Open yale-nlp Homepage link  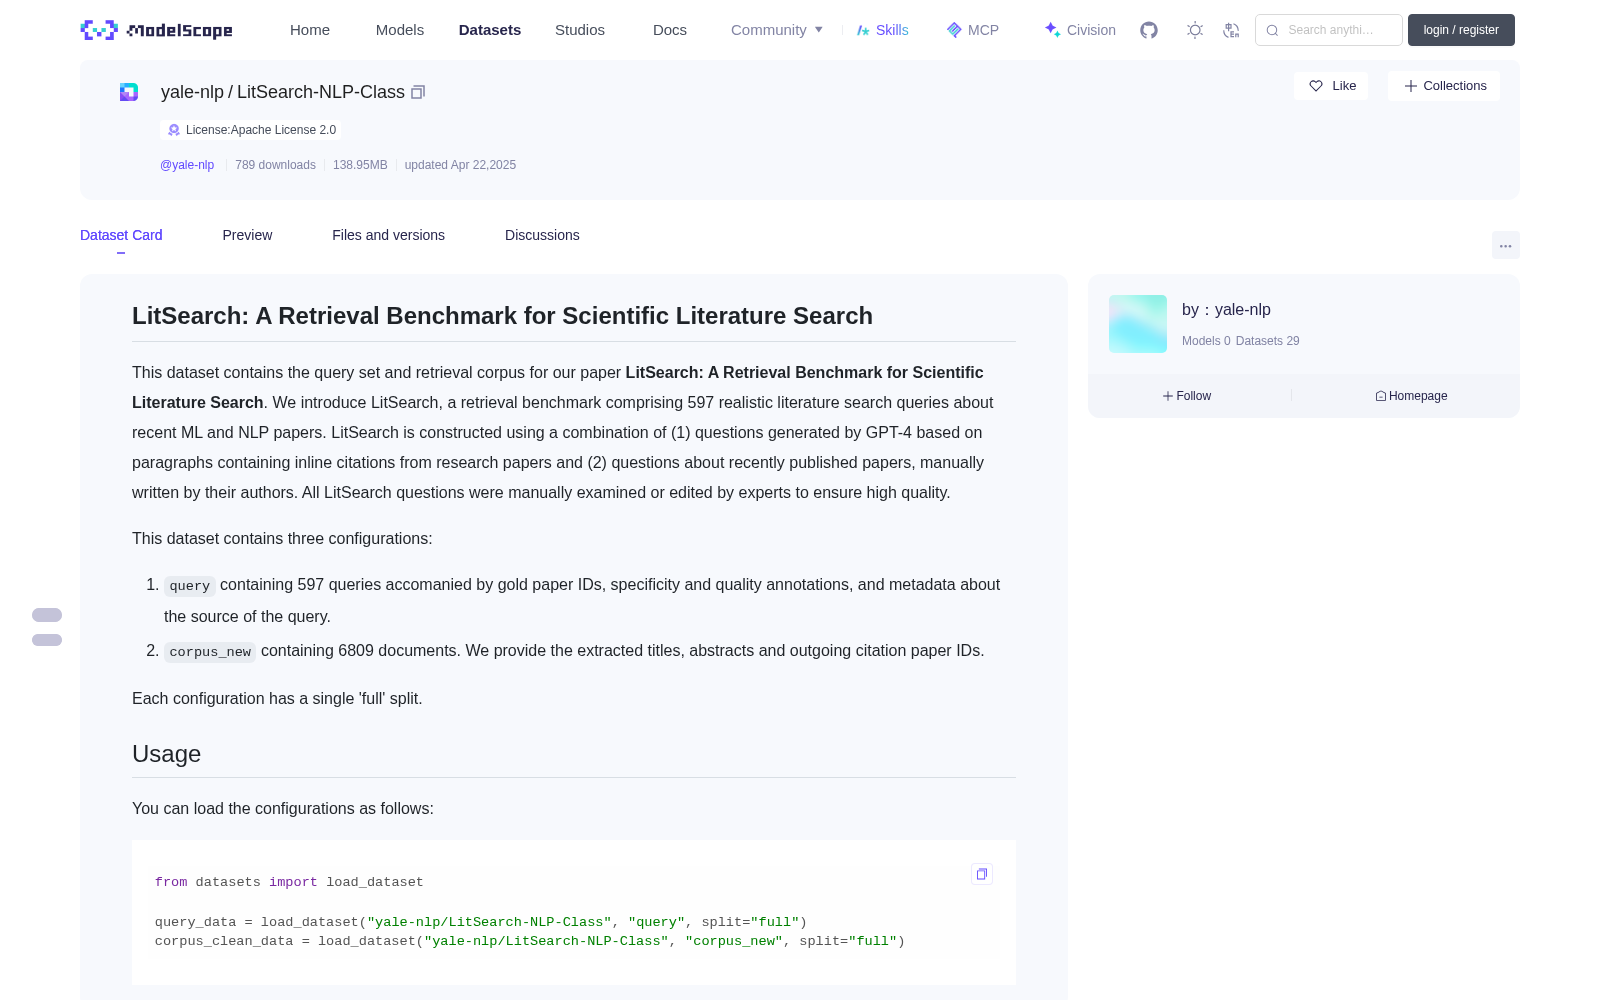pos(1411,396)
